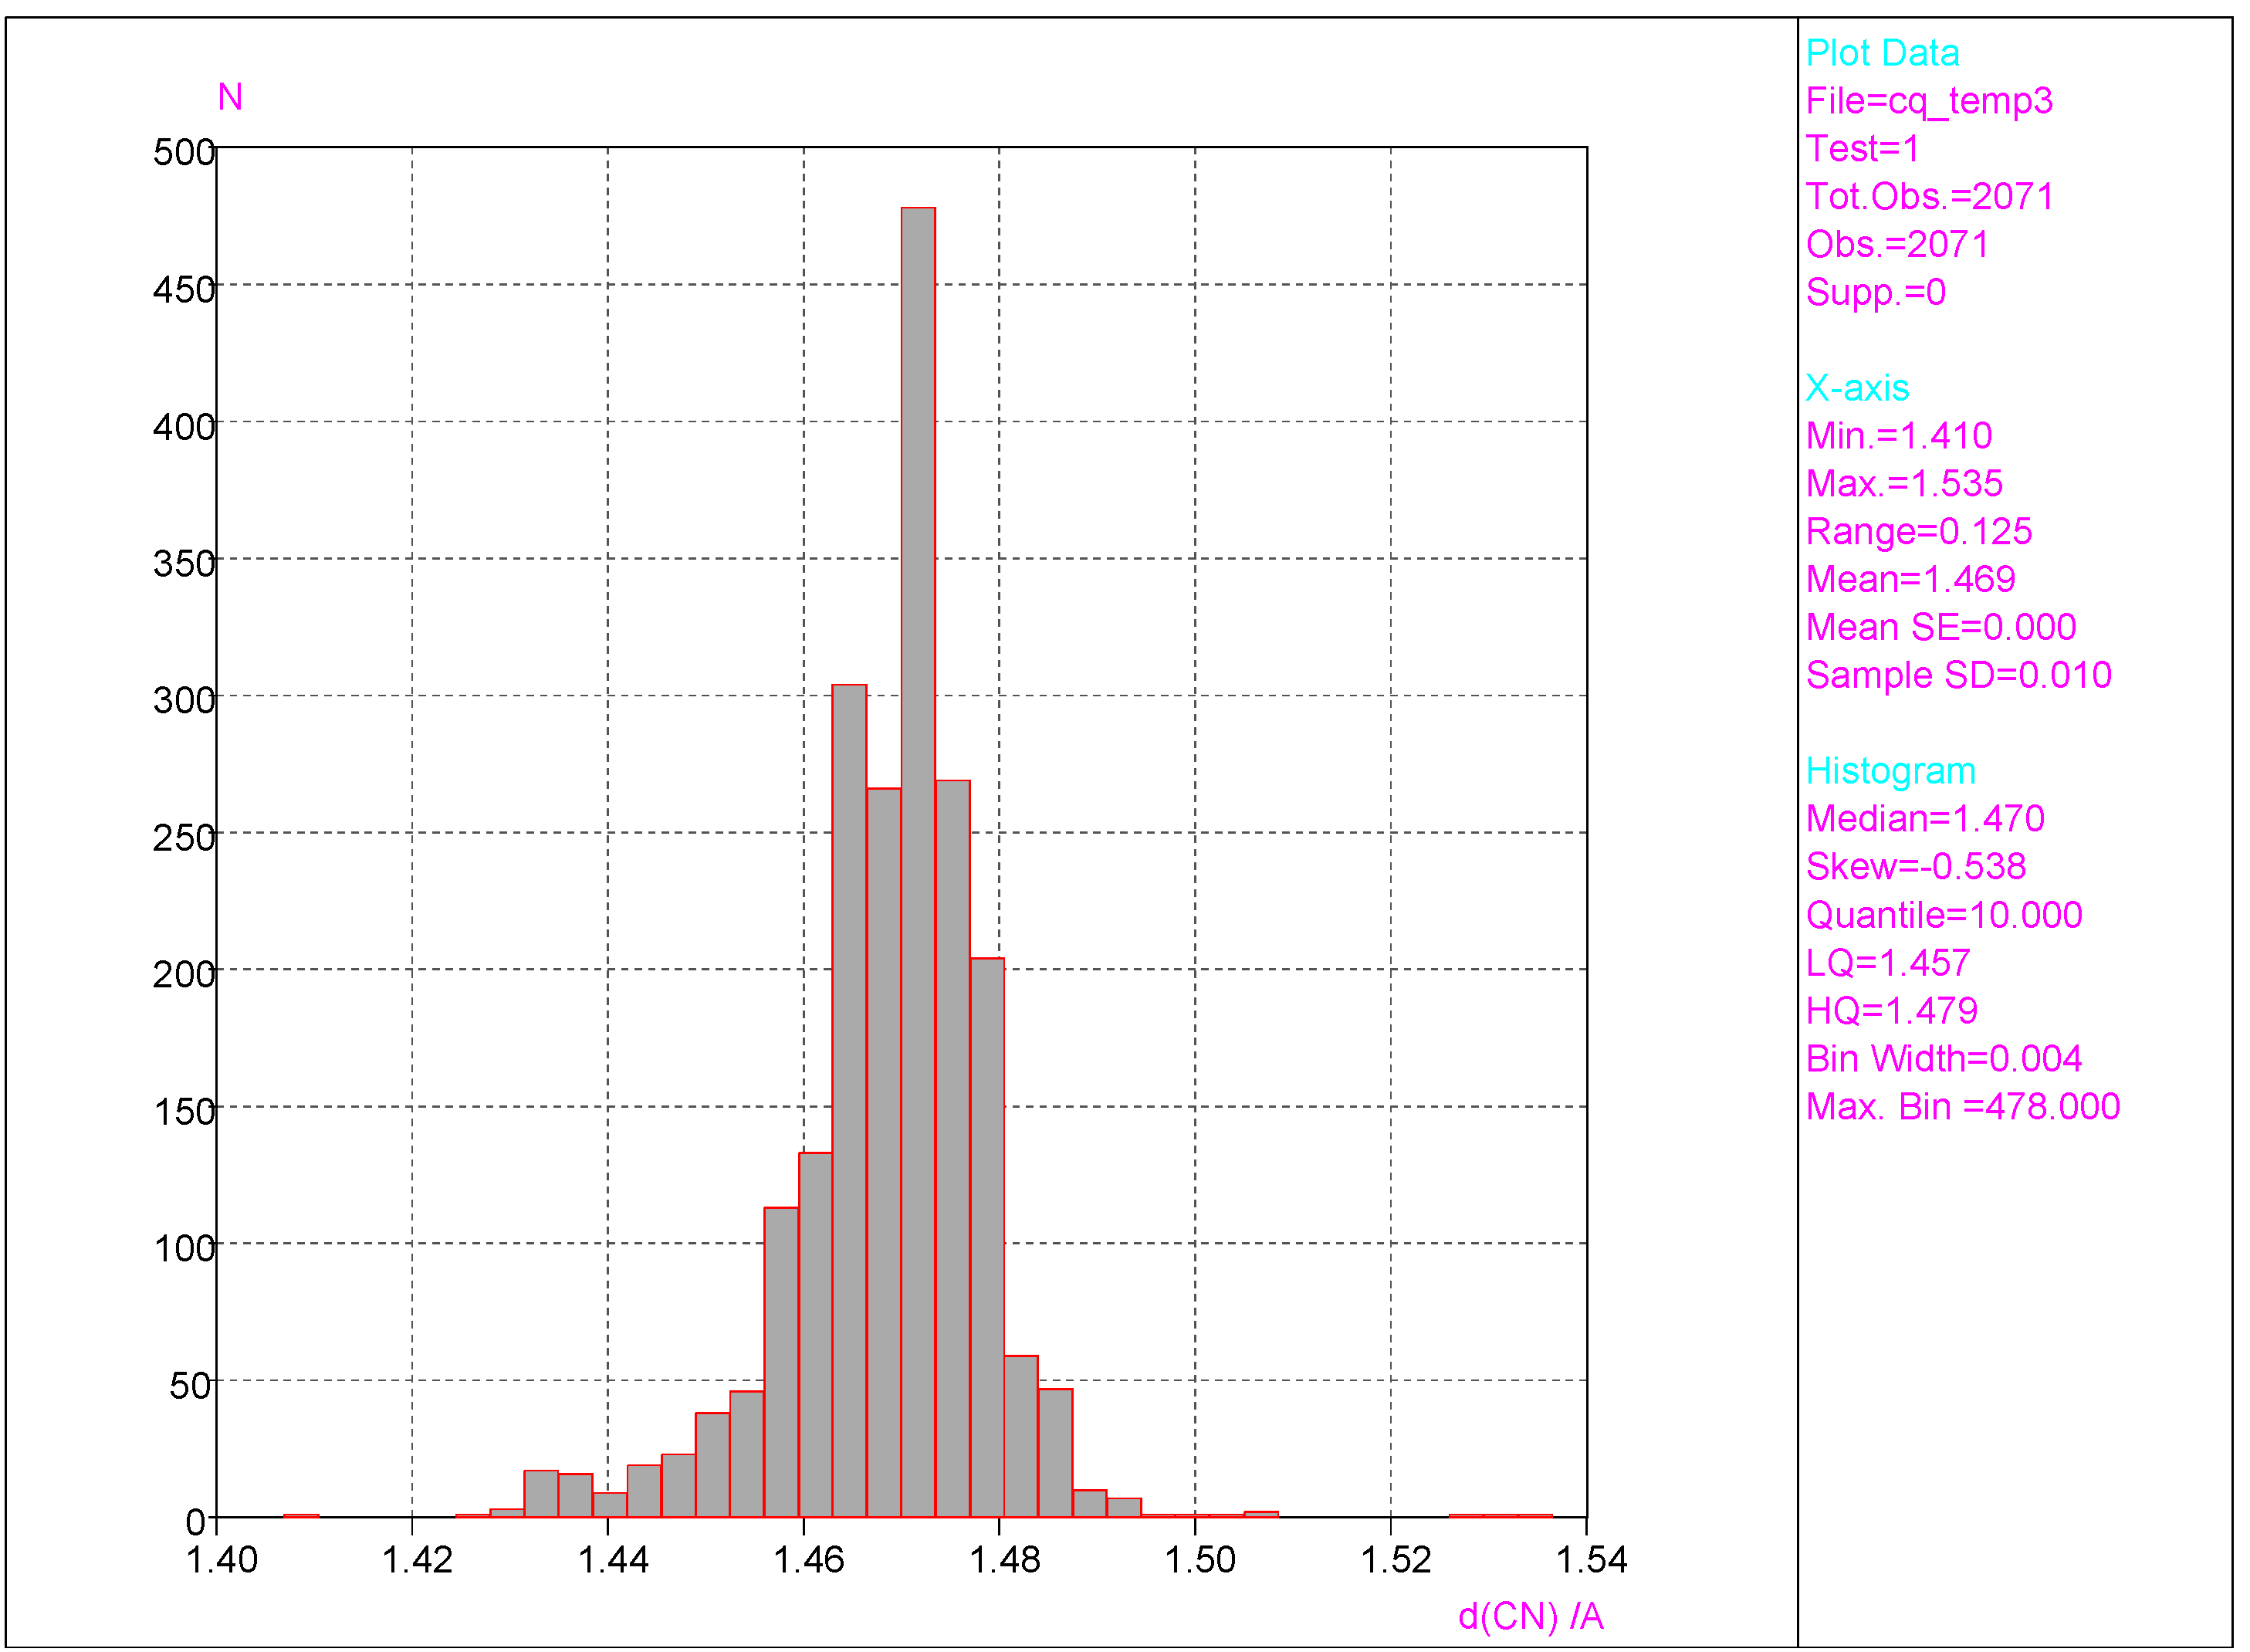Select the 'Mean=1.469' statistic
The image size is (2250, 1652).
[1910, 580]
